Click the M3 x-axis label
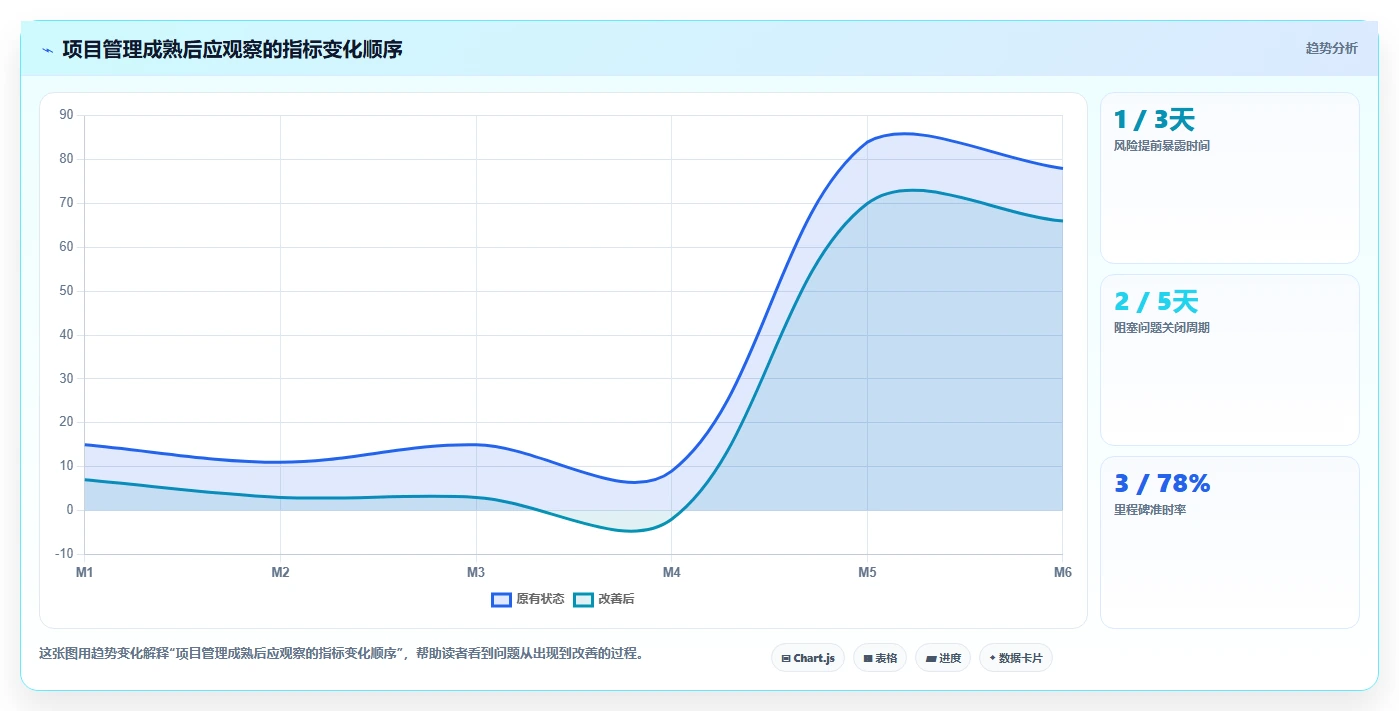 [476, 572]
